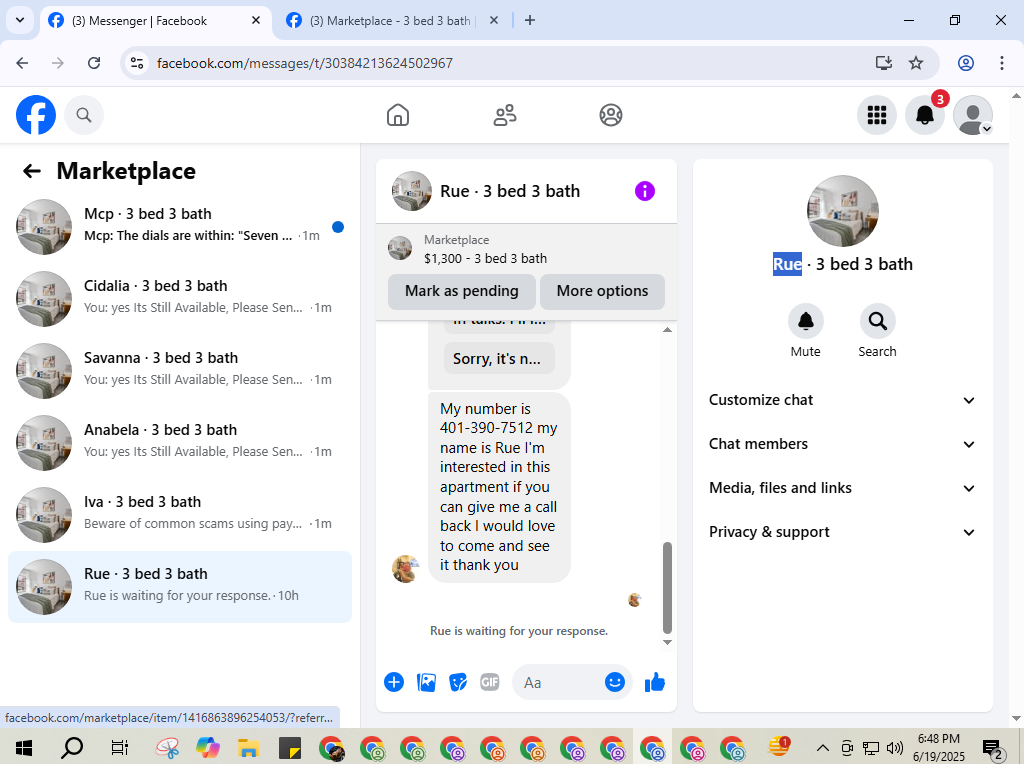Mute the Rue conversation bell icon
This screenshot has width=1024, height=764.
[806, 321]
